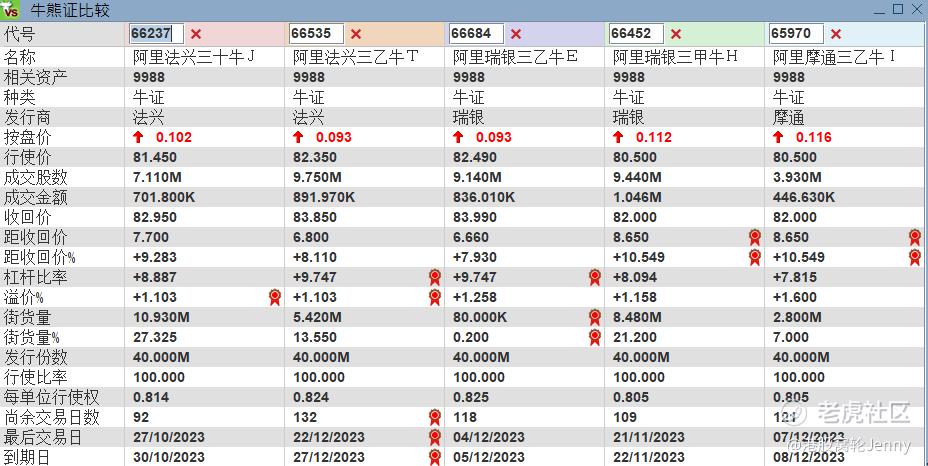
Task: Click premium value +1.600
Action: (795, 297)
